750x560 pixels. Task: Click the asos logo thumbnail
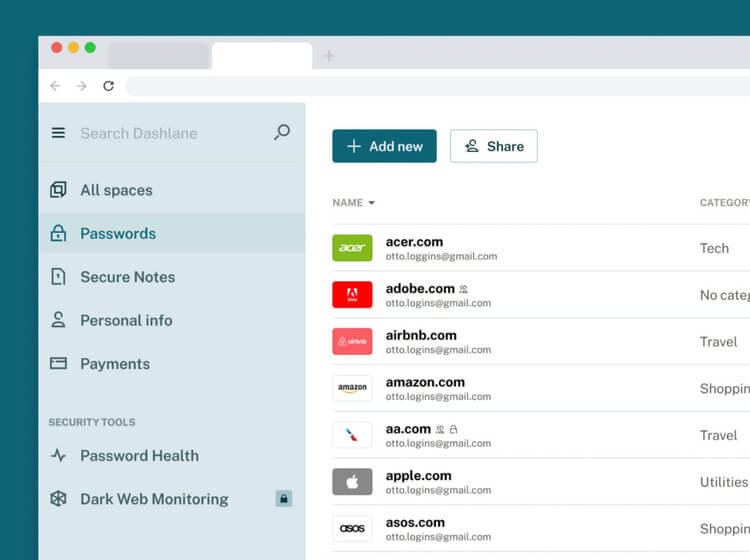point(353,528)
